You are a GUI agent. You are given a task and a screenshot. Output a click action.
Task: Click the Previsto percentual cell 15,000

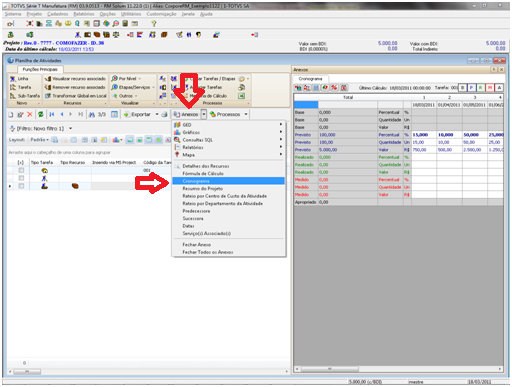(x=424, y=135)
